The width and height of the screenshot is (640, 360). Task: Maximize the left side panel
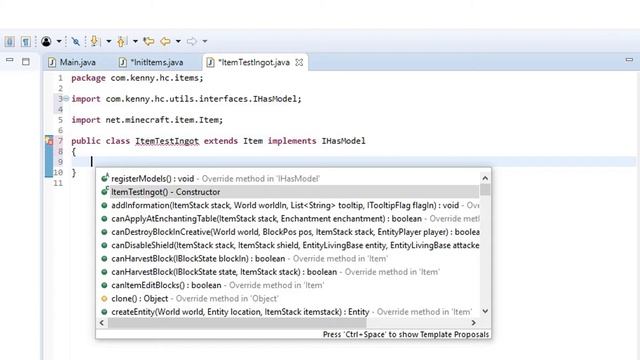(26, 62)
